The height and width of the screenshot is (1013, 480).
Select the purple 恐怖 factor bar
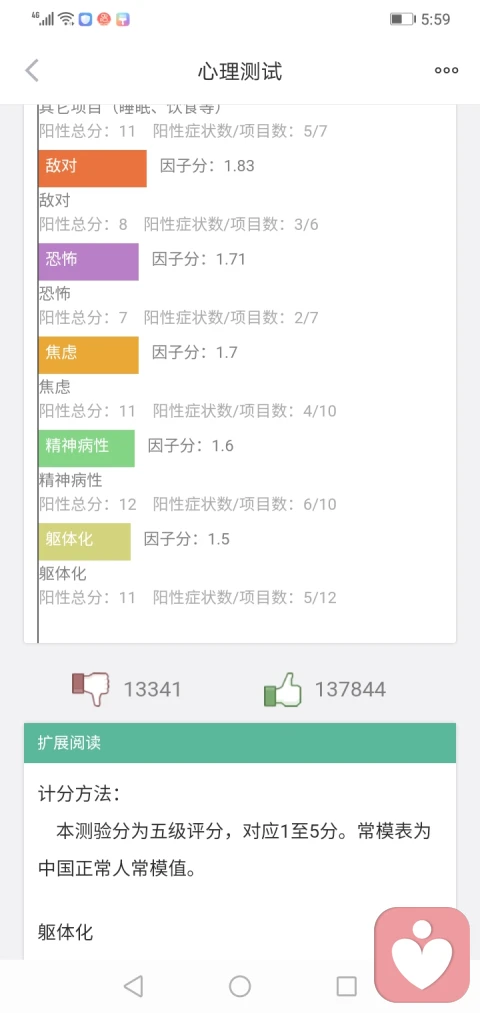click(89, 262)
